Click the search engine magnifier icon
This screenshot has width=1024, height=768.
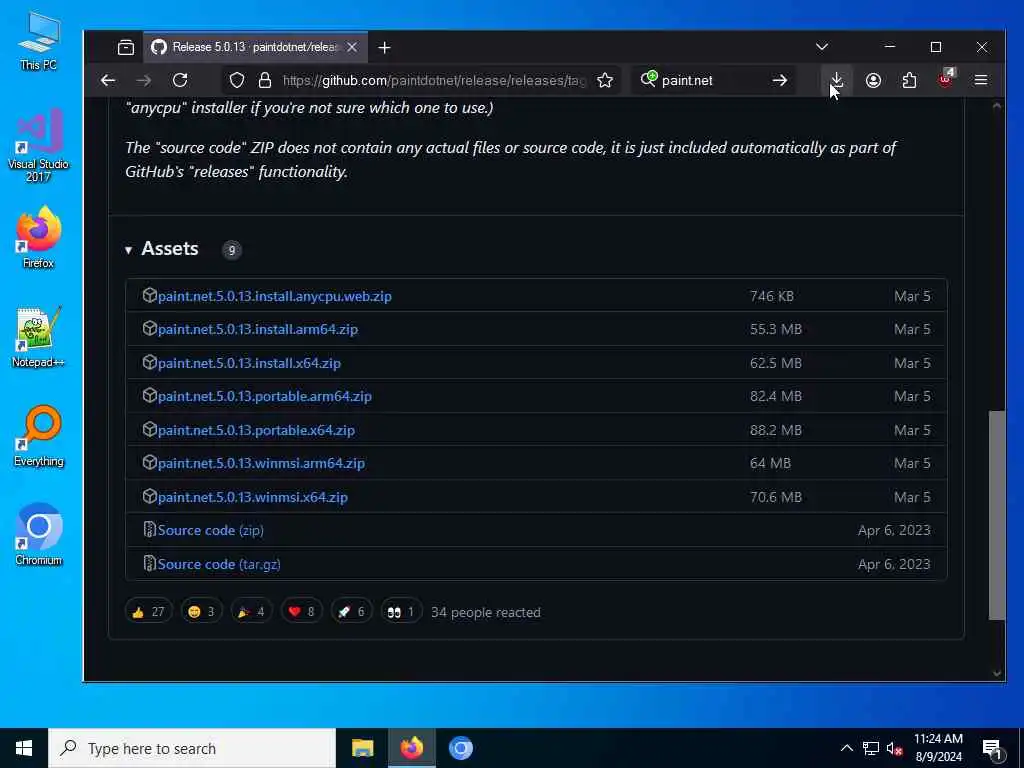[x=648, y=80]
